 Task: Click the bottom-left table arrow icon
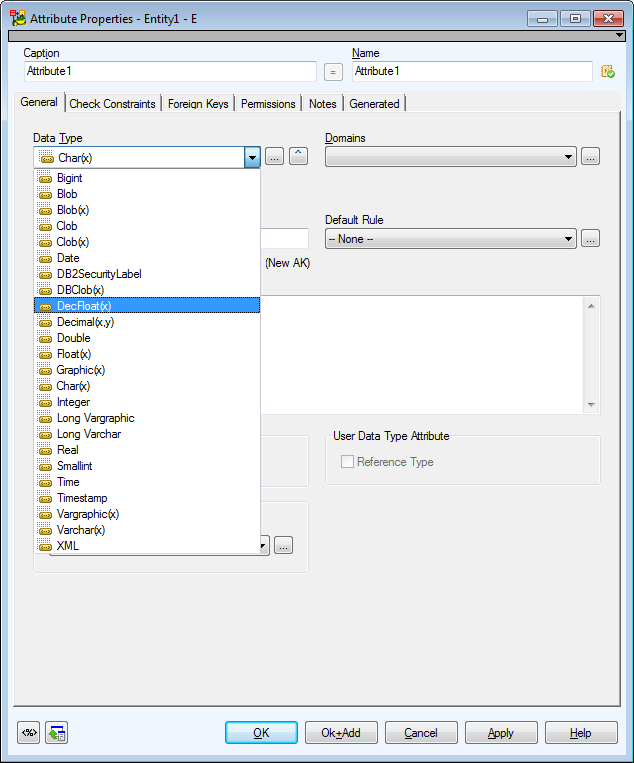pyautogui.click(x=57, y=733)
